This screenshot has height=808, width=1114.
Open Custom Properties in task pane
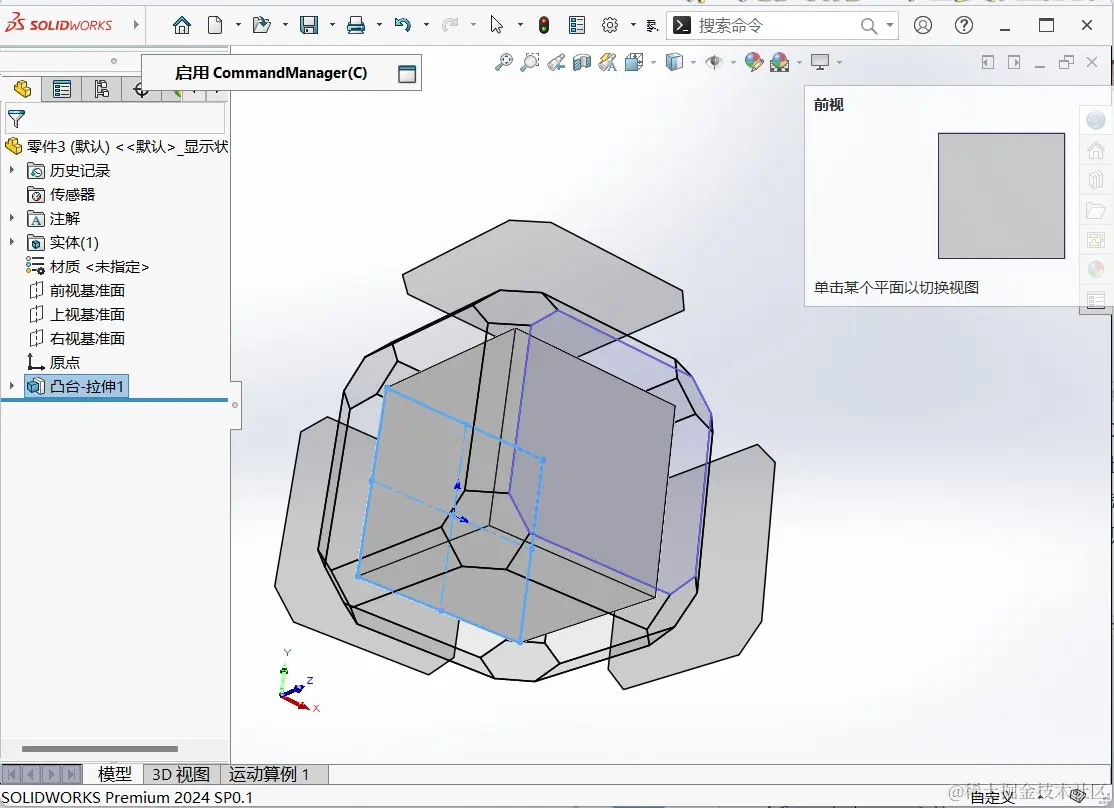coord(1096,300)
